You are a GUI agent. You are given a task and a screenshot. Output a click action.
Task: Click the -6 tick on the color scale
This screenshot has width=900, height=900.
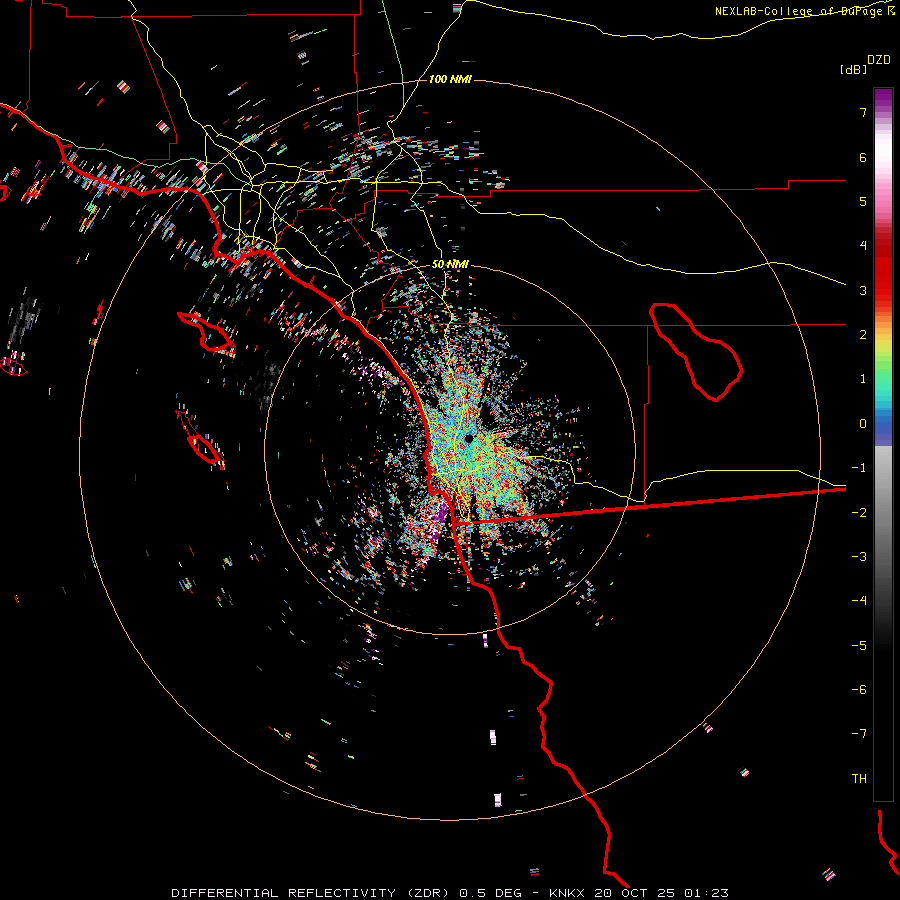click(x=859, y=690)
